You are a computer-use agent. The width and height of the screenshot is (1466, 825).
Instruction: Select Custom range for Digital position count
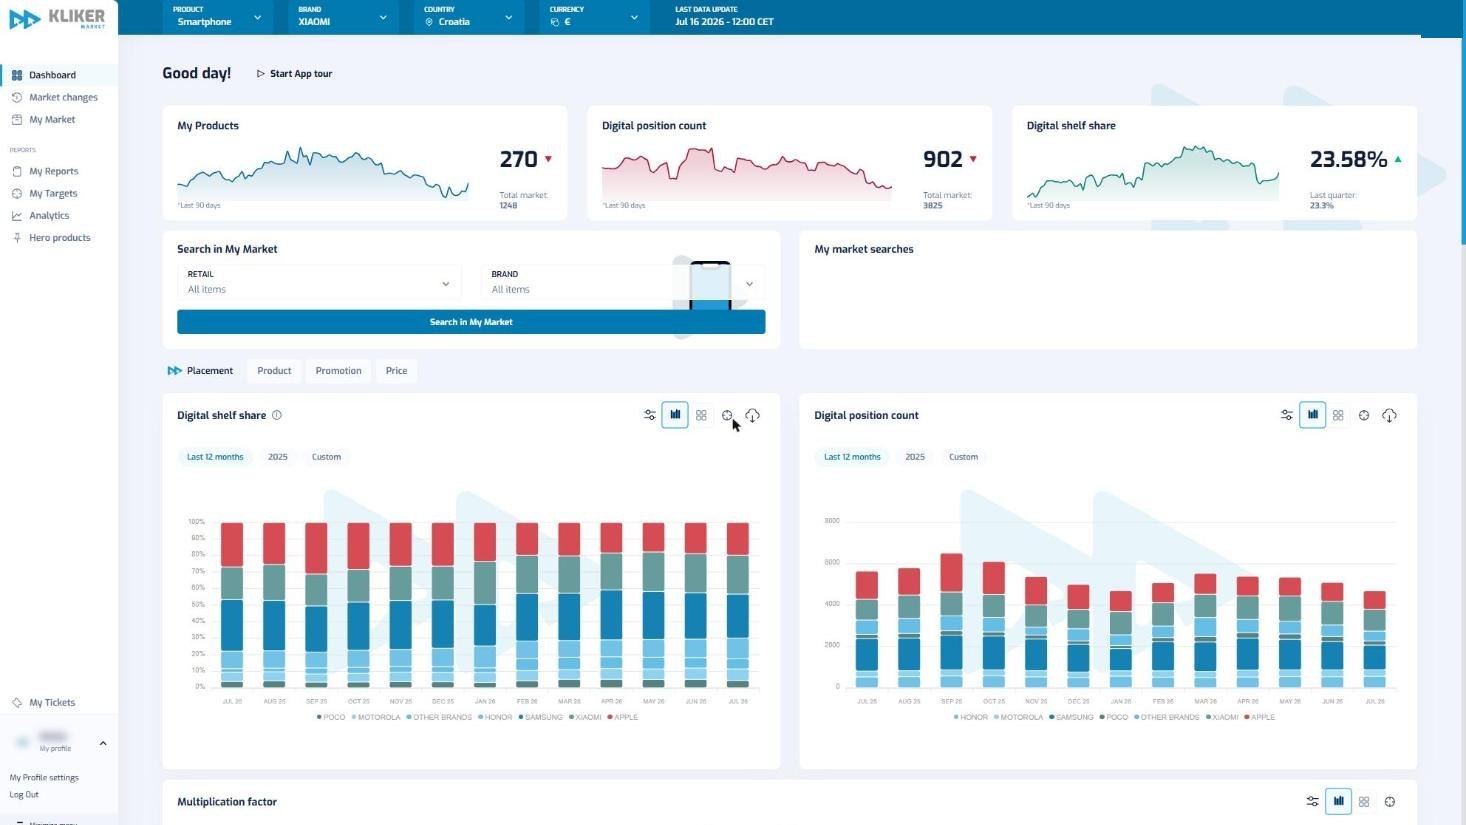[x=963, y=457]
